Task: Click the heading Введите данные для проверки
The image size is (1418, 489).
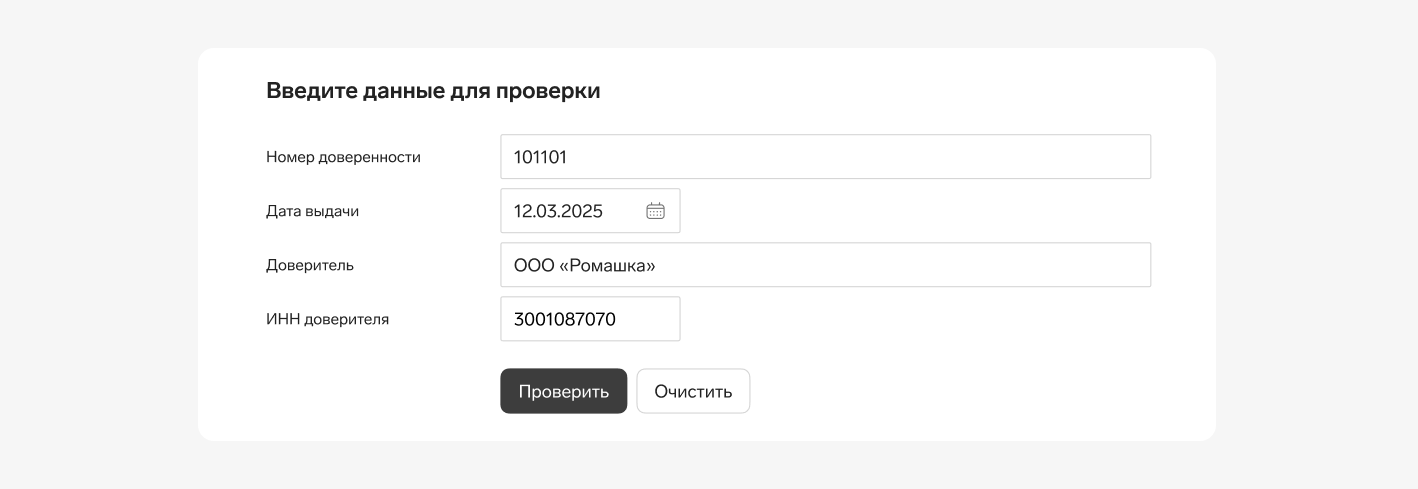Action: [433, 91]
